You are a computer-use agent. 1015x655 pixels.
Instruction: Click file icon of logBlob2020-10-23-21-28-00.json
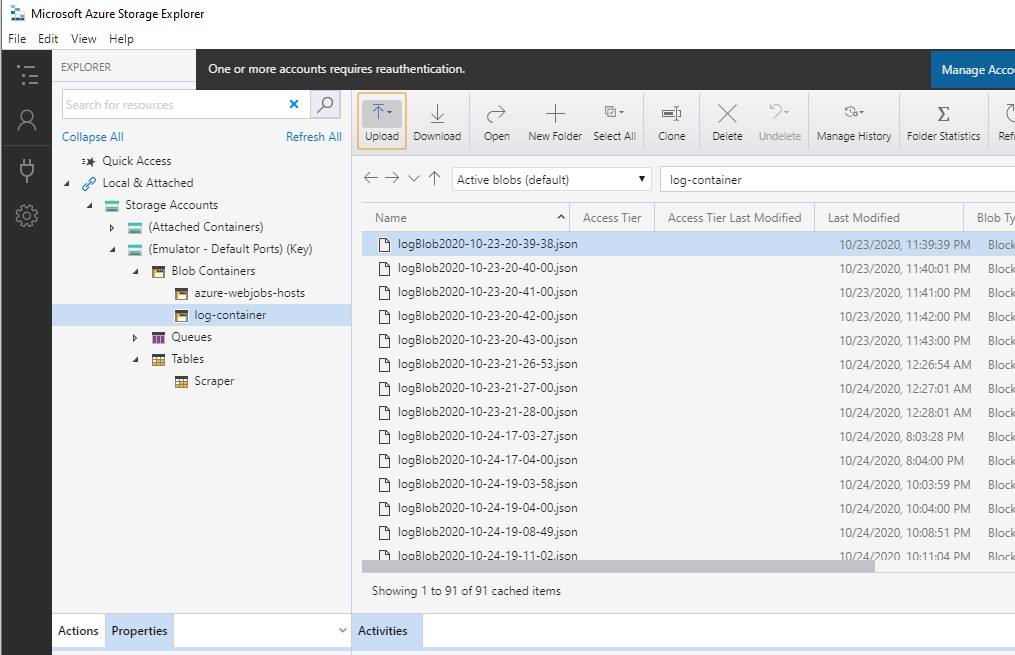point(385,412)
